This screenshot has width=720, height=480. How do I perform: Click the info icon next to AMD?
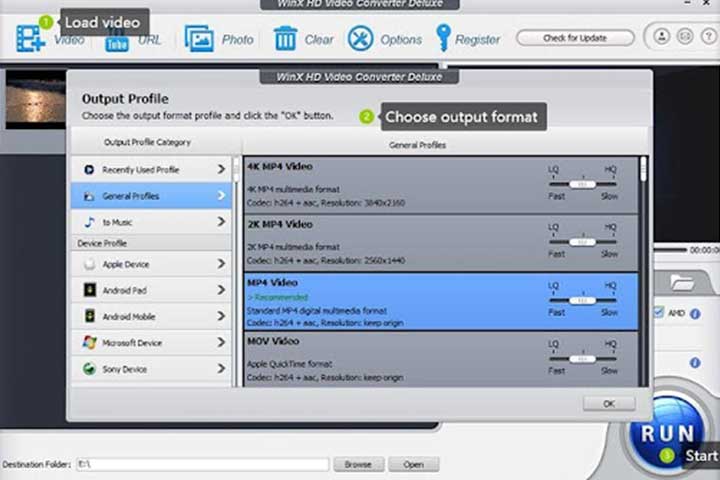pyautogui.click(x=695, y=314)
